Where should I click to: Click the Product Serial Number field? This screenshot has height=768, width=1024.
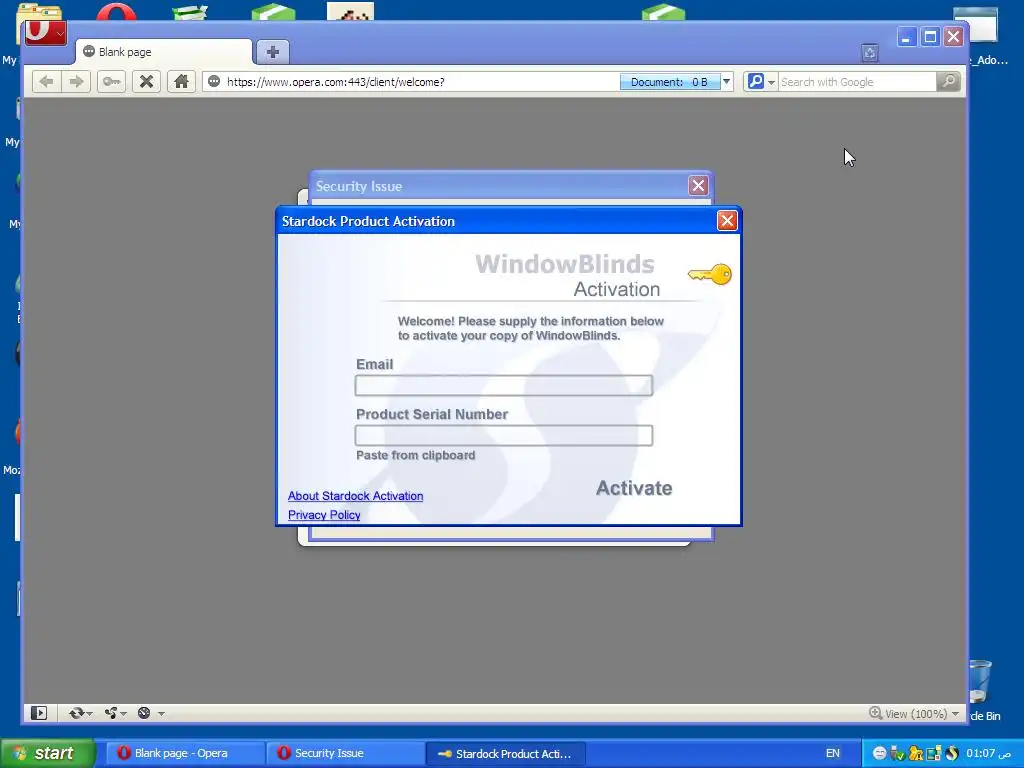pyautogui.click(x=504, y=436)
